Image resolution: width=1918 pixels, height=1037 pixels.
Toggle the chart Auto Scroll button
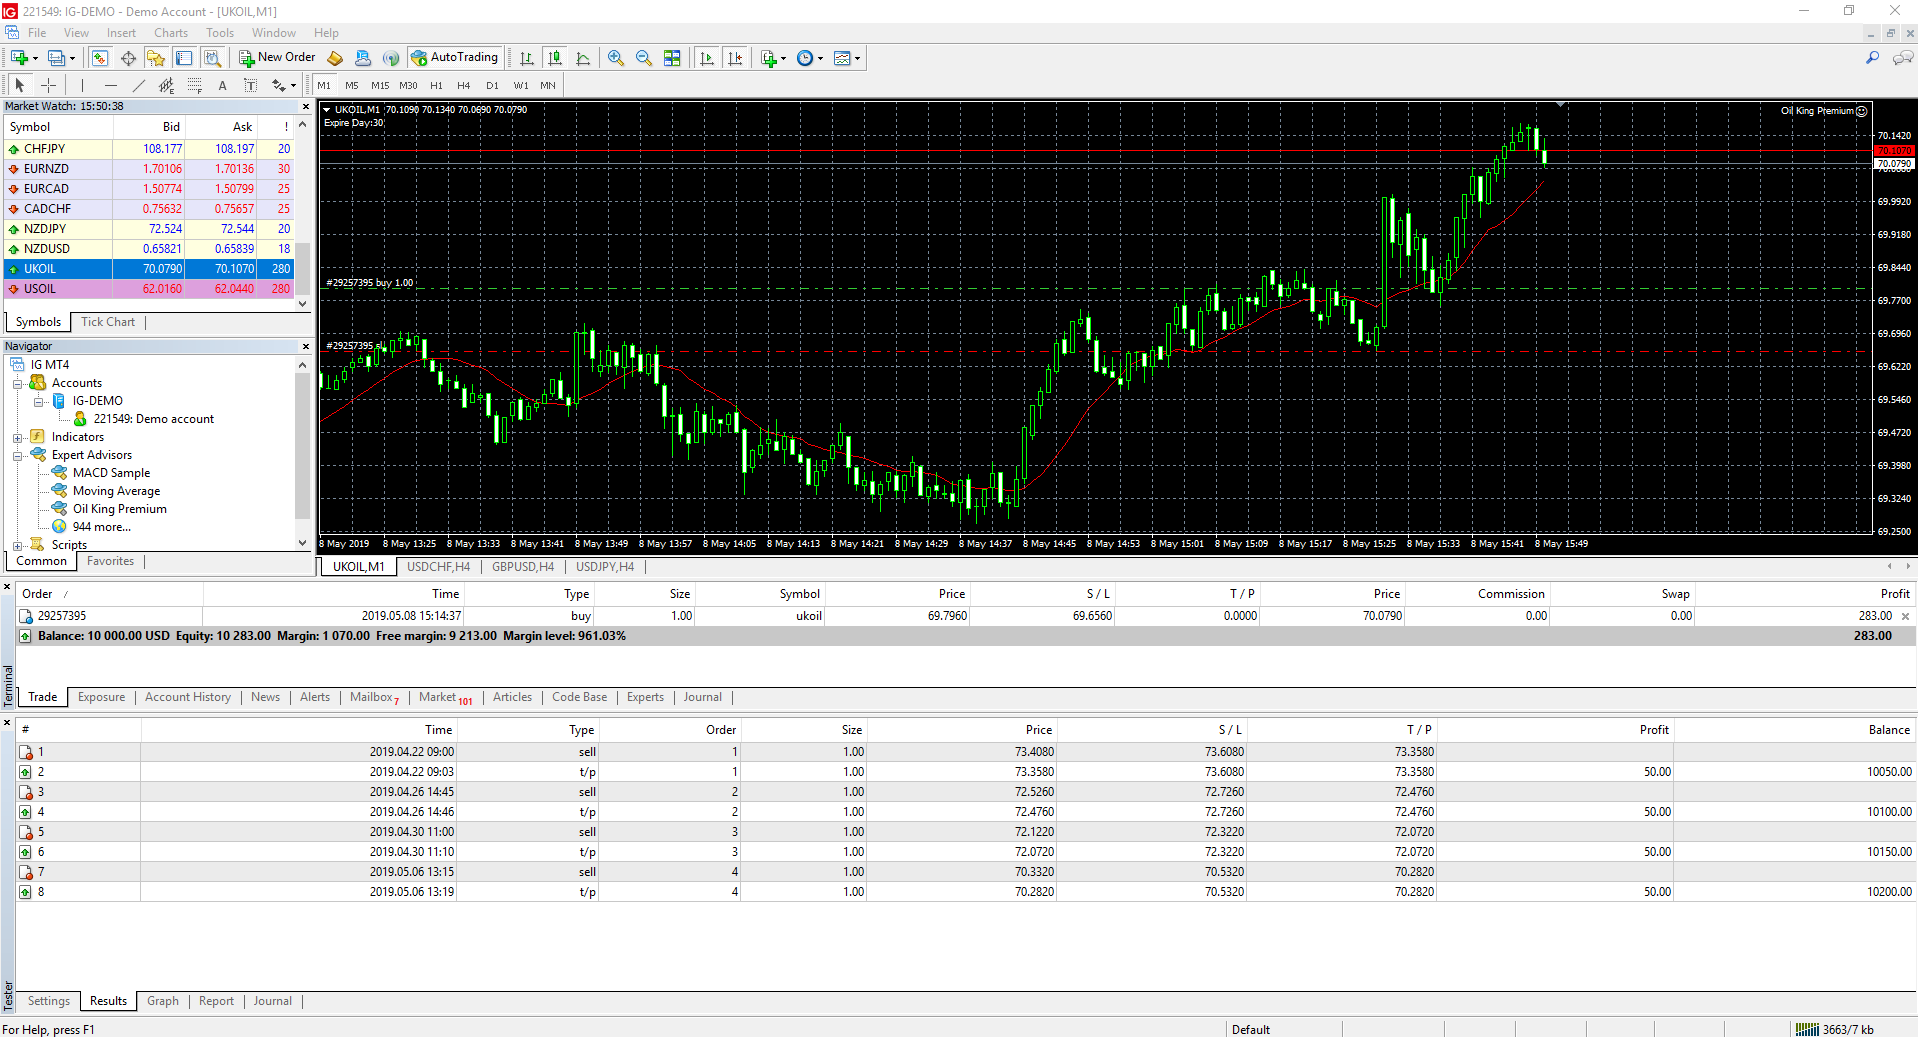[707, 58]
